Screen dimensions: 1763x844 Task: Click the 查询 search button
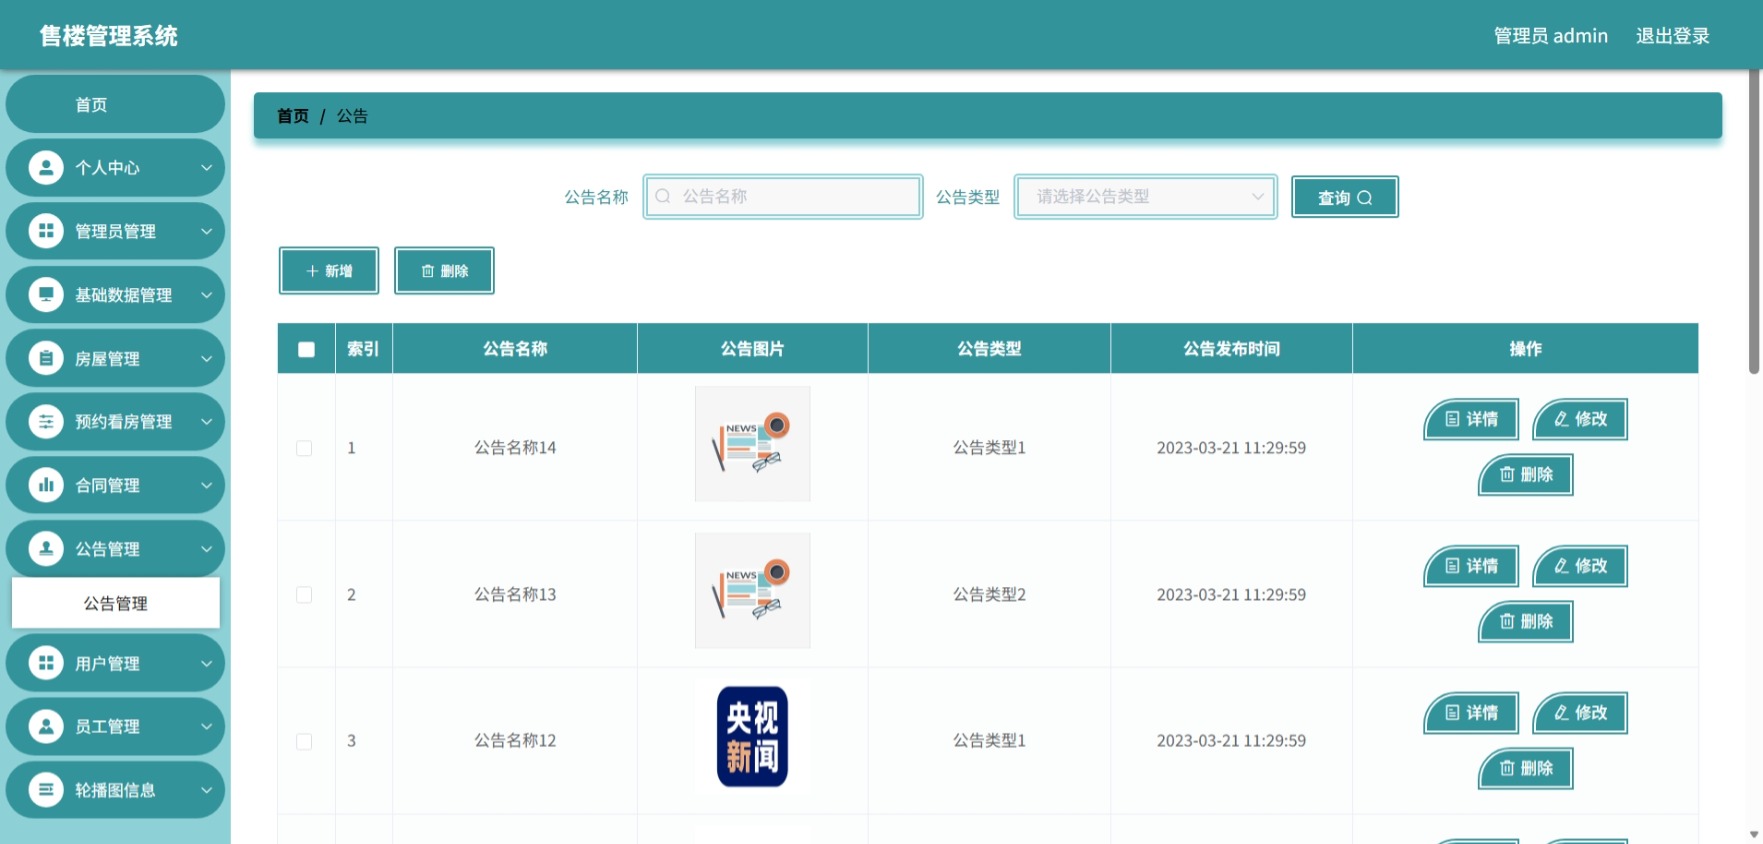tap(1344, 197)
